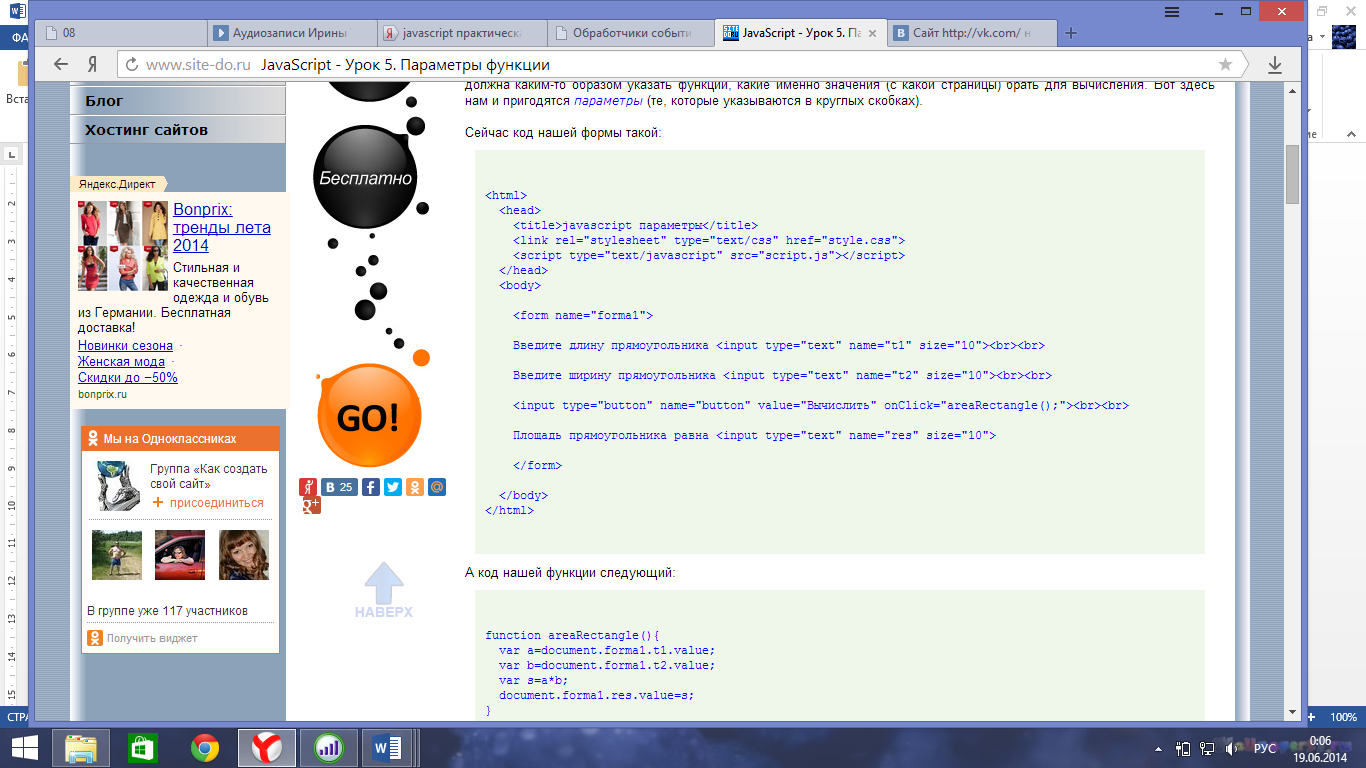Click the Женская мода link
The width and height of the screenshot is (1366, 768).
click(122, 362)
